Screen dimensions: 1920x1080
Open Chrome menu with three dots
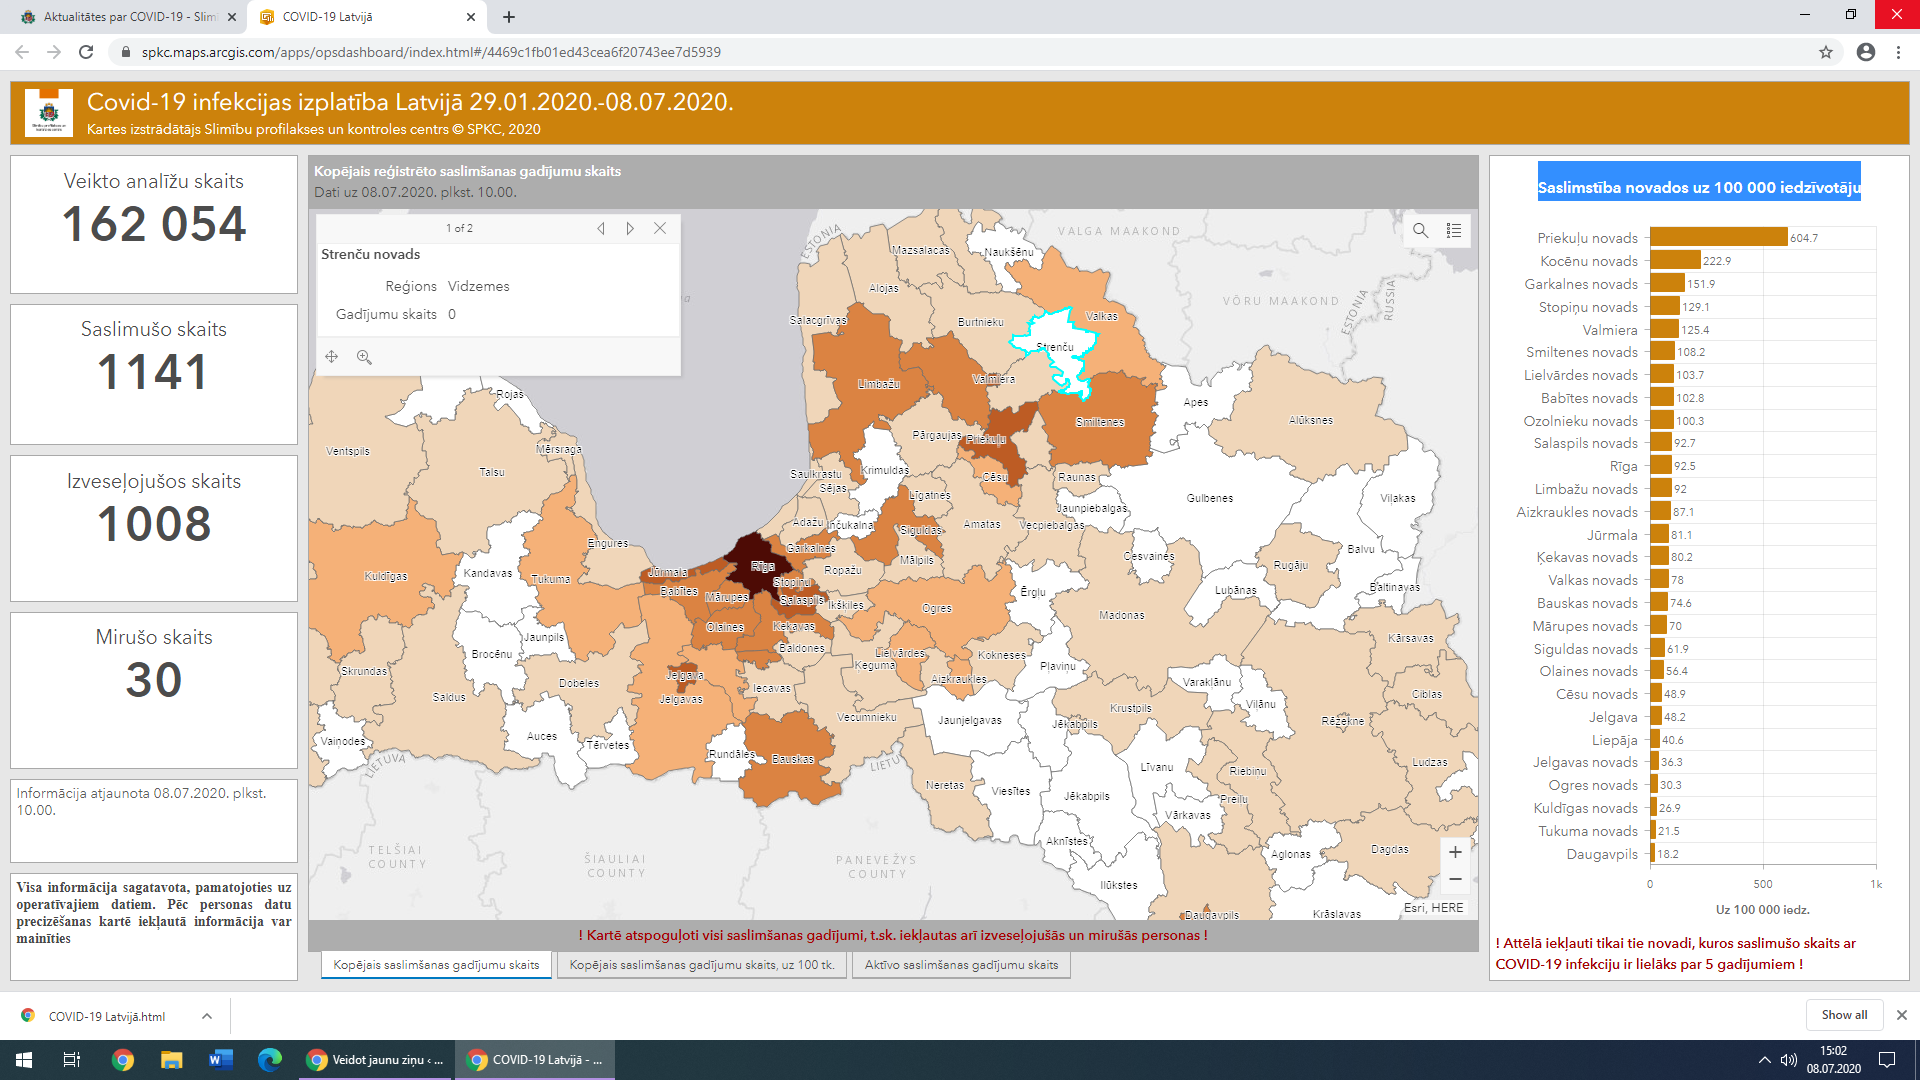click(1898, 52)
